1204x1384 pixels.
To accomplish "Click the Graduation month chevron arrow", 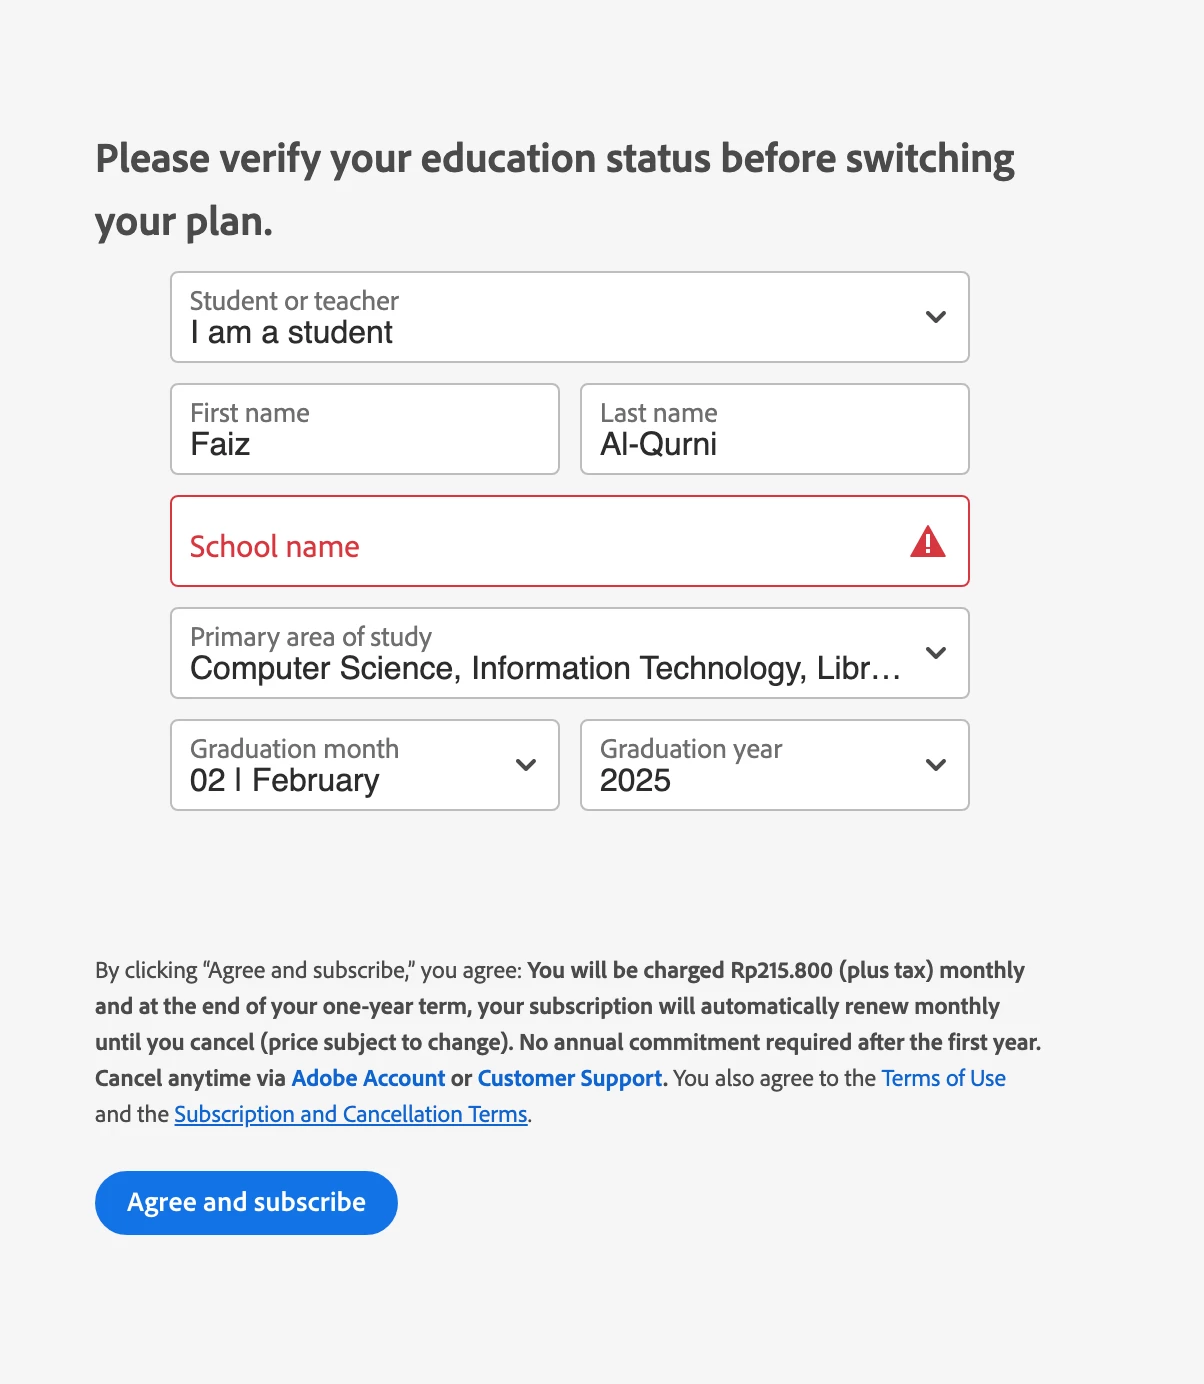I will [526, 765].
